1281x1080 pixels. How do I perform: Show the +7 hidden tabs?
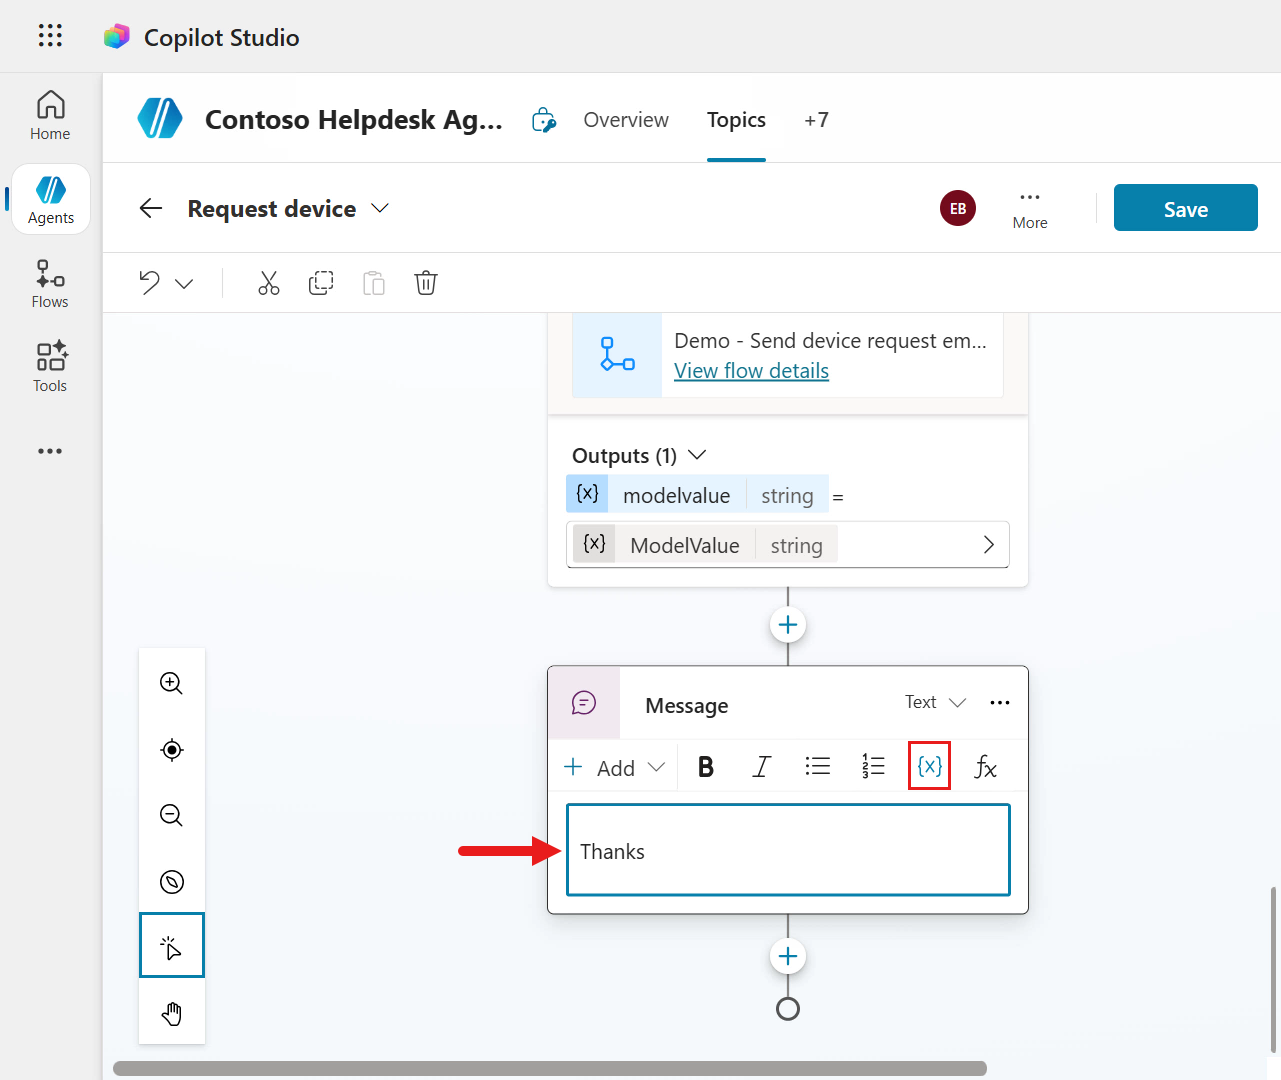coord(816,120)
